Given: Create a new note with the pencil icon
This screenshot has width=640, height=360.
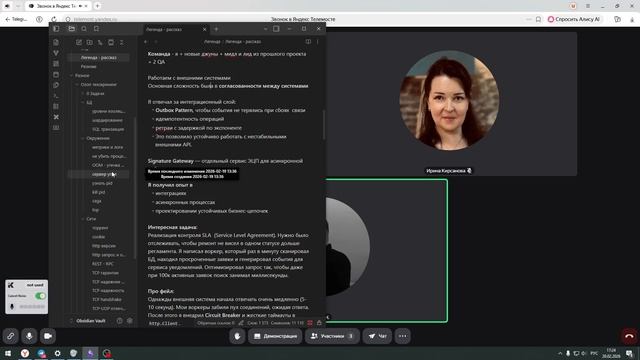Looking at the screenshot, I should point(79,42).
